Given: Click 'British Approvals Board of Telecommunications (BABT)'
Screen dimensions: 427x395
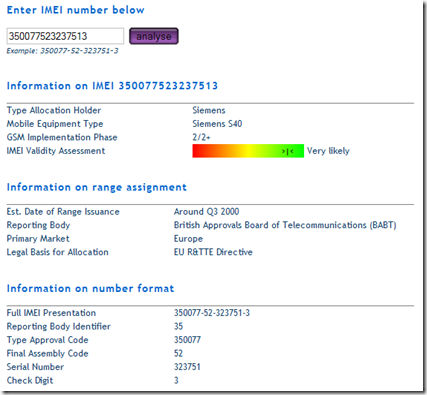Looking at the screenshot, I should point(285,225).
